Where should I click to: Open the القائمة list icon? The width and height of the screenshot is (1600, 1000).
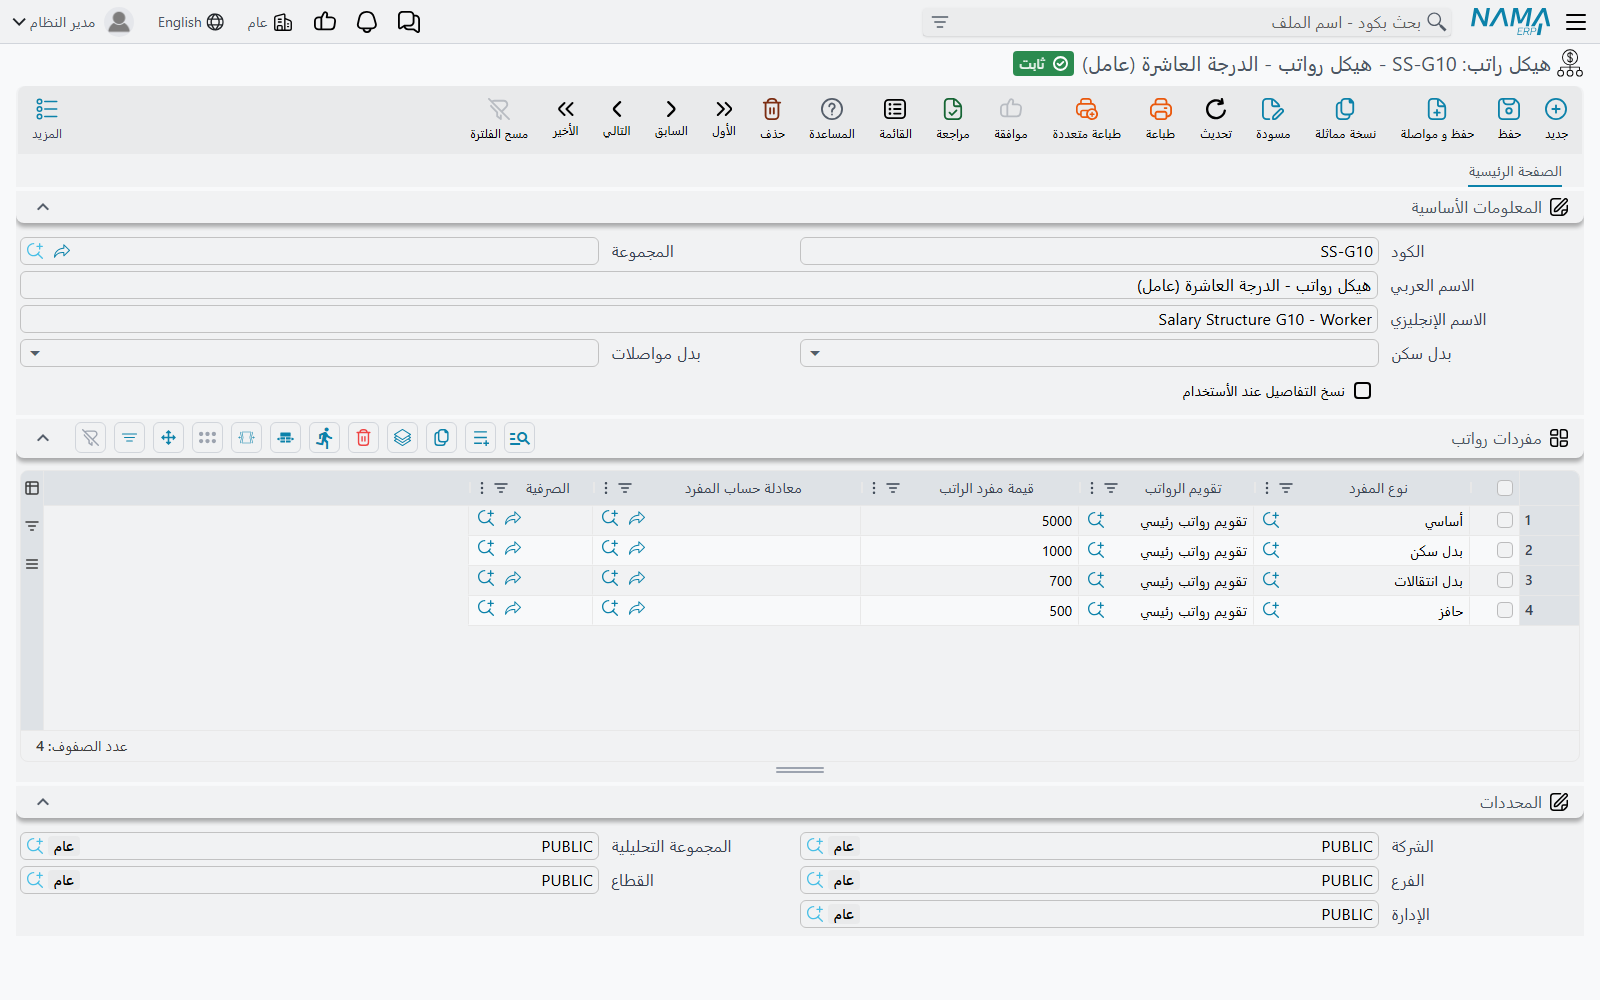click(895, 109)
